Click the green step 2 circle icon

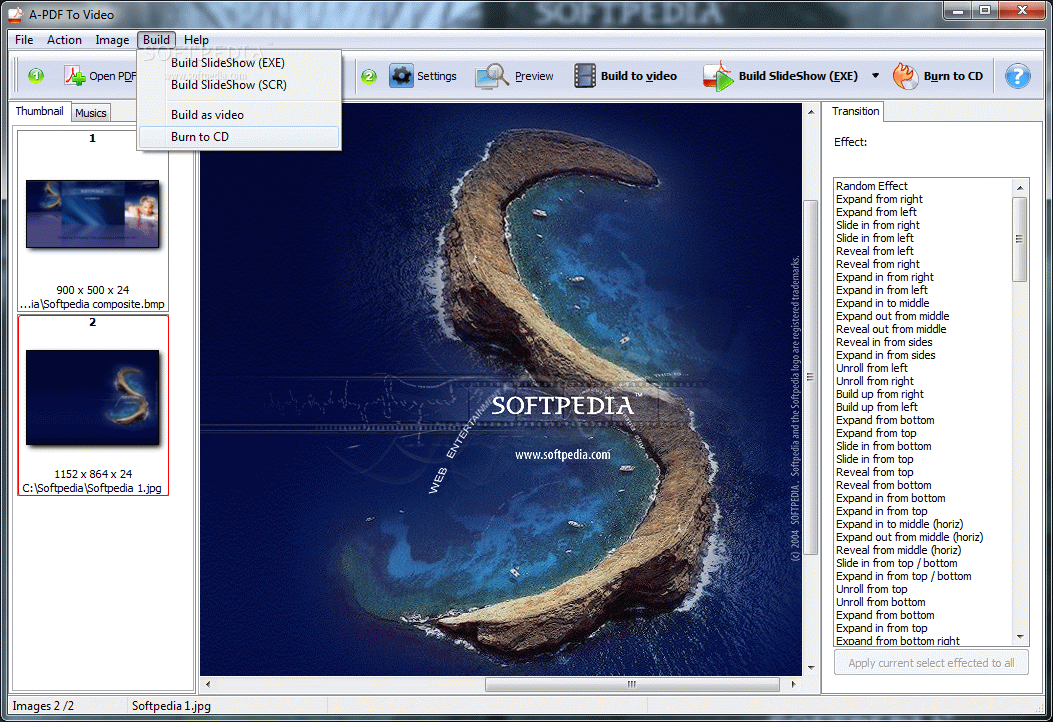coord(369,76)
